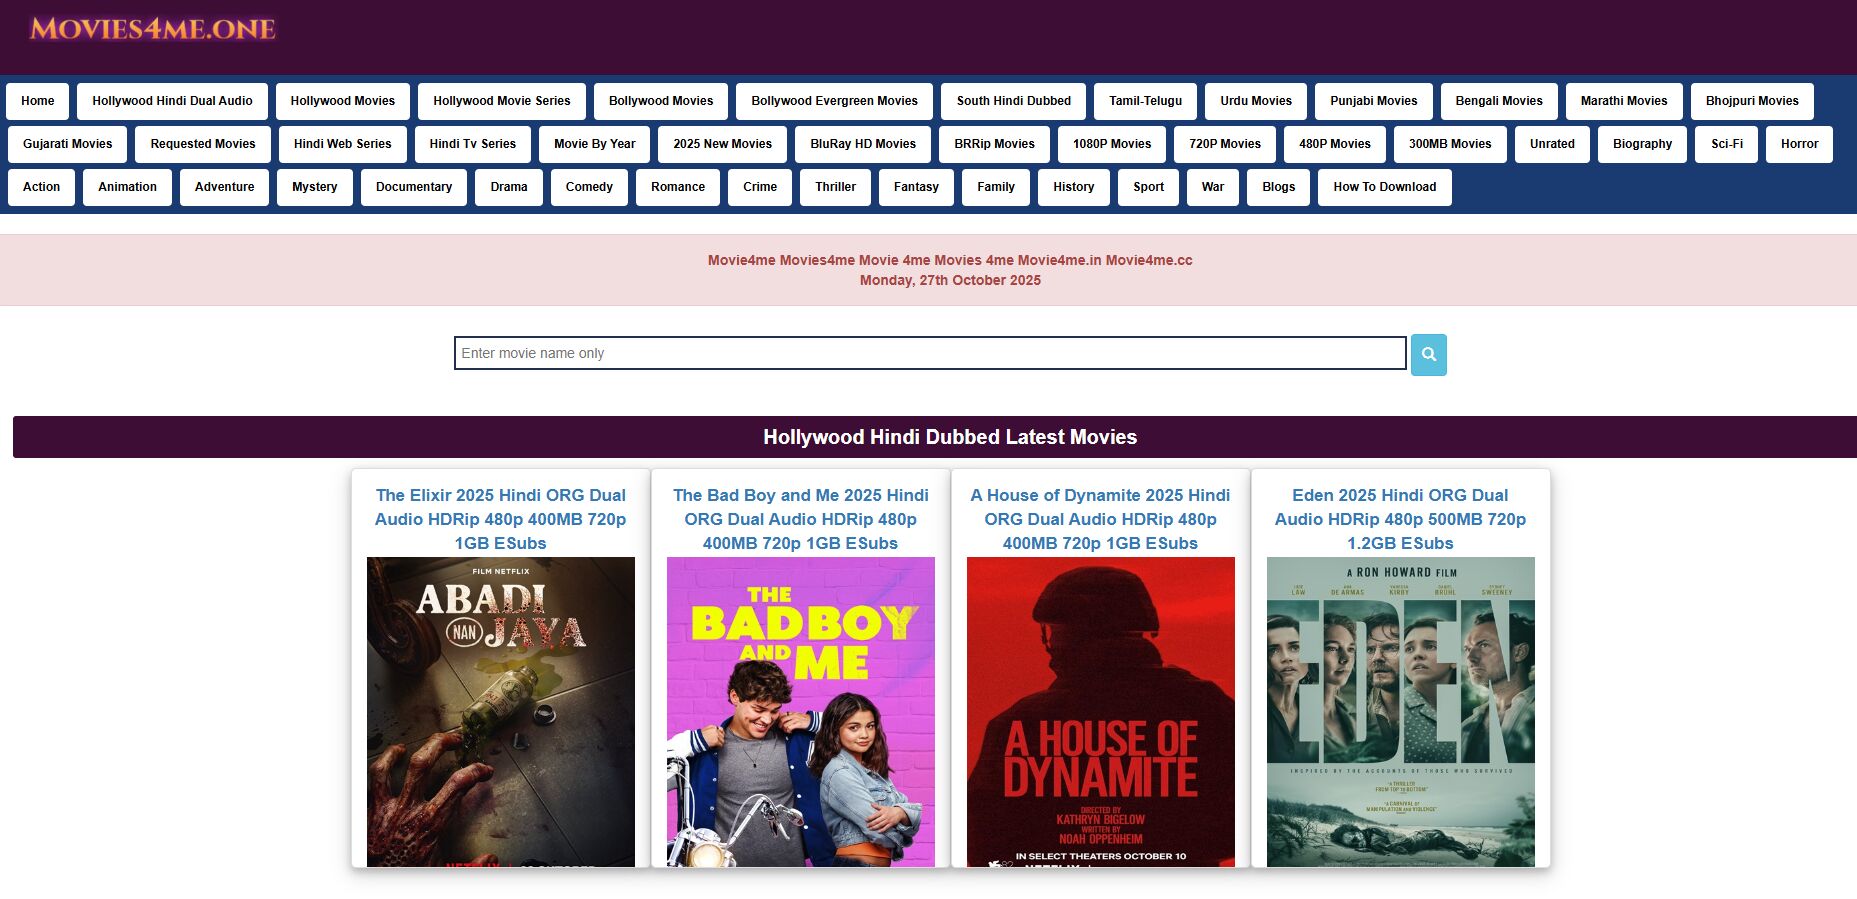The image size is (1857, 899).
Task: Select South Hindi Dubbed category
Action: [1014, 101]
